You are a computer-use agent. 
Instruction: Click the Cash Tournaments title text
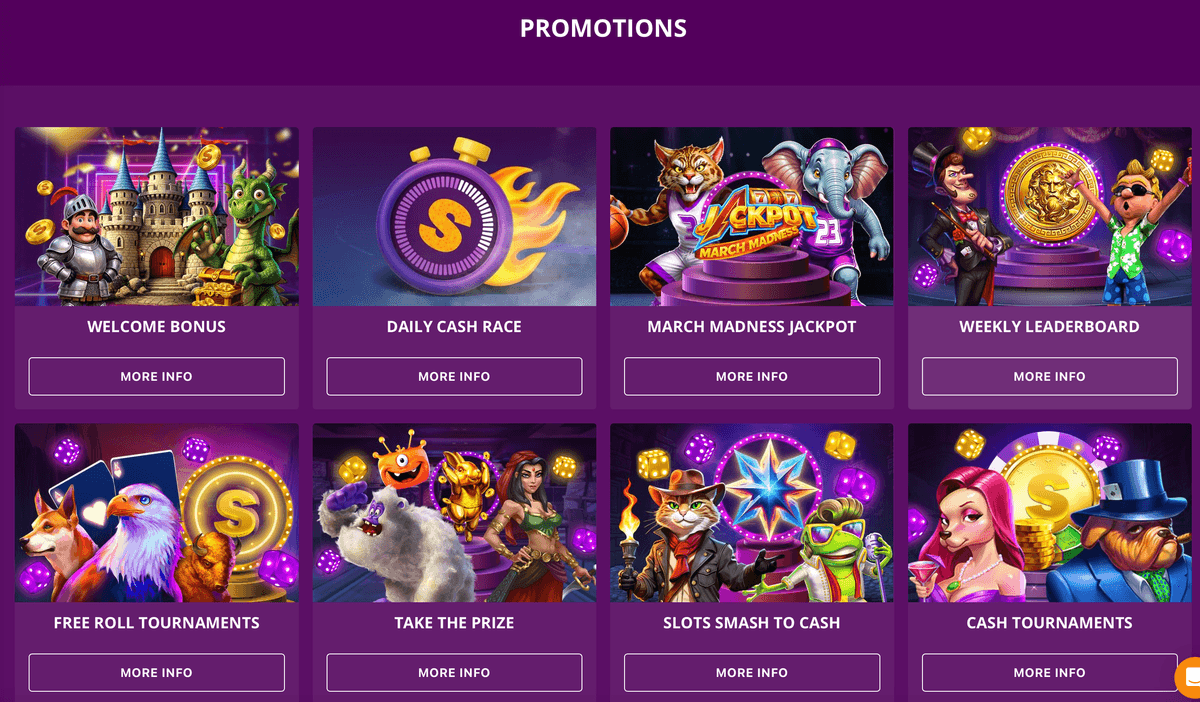coord(1048,622)
